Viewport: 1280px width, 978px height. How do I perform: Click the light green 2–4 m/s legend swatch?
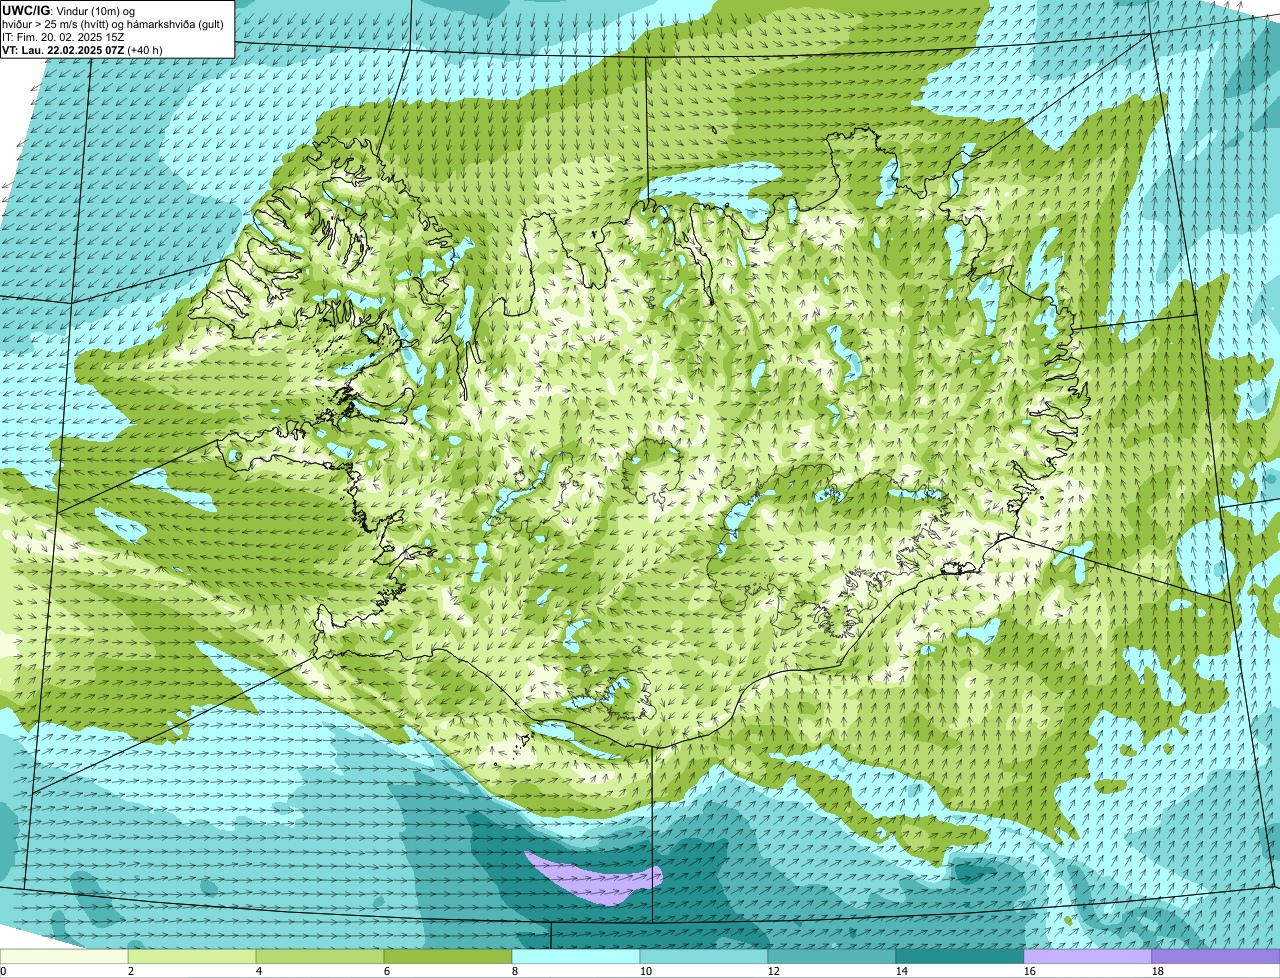(x=192, y=957)
